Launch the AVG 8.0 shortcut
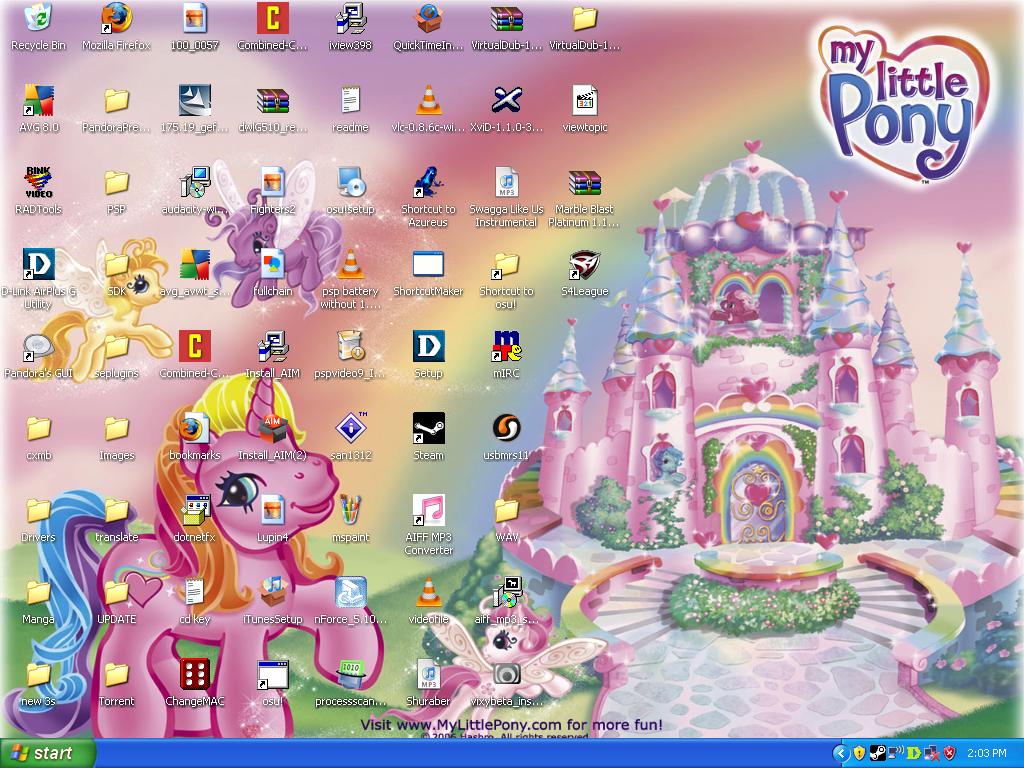The image size is (1024, 768). tap(39, 101)
